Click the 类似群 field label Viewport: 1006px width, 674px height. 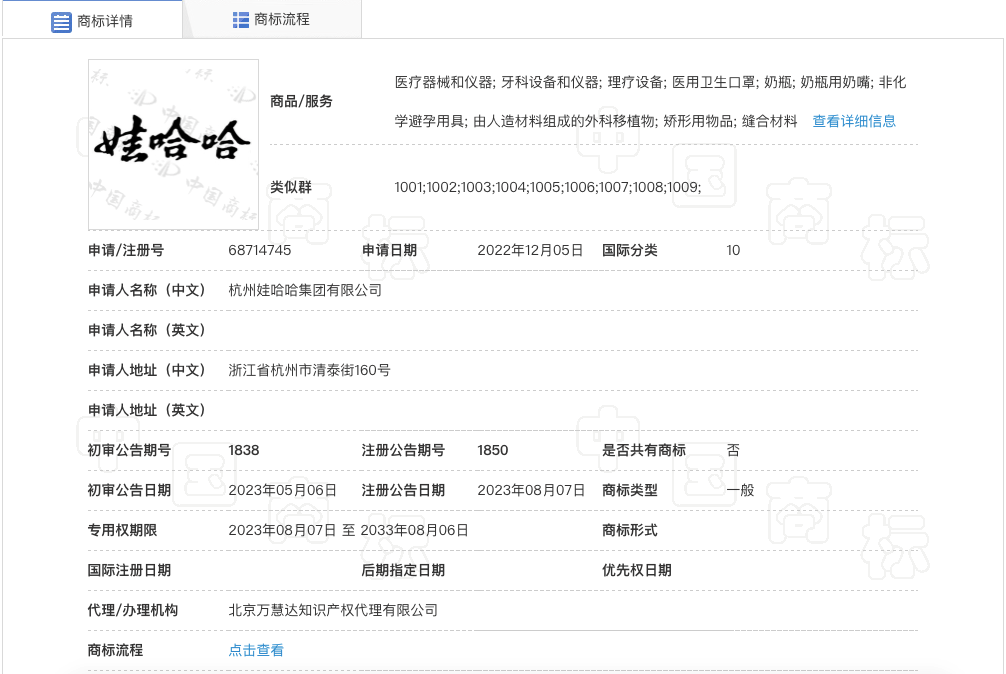291,187
